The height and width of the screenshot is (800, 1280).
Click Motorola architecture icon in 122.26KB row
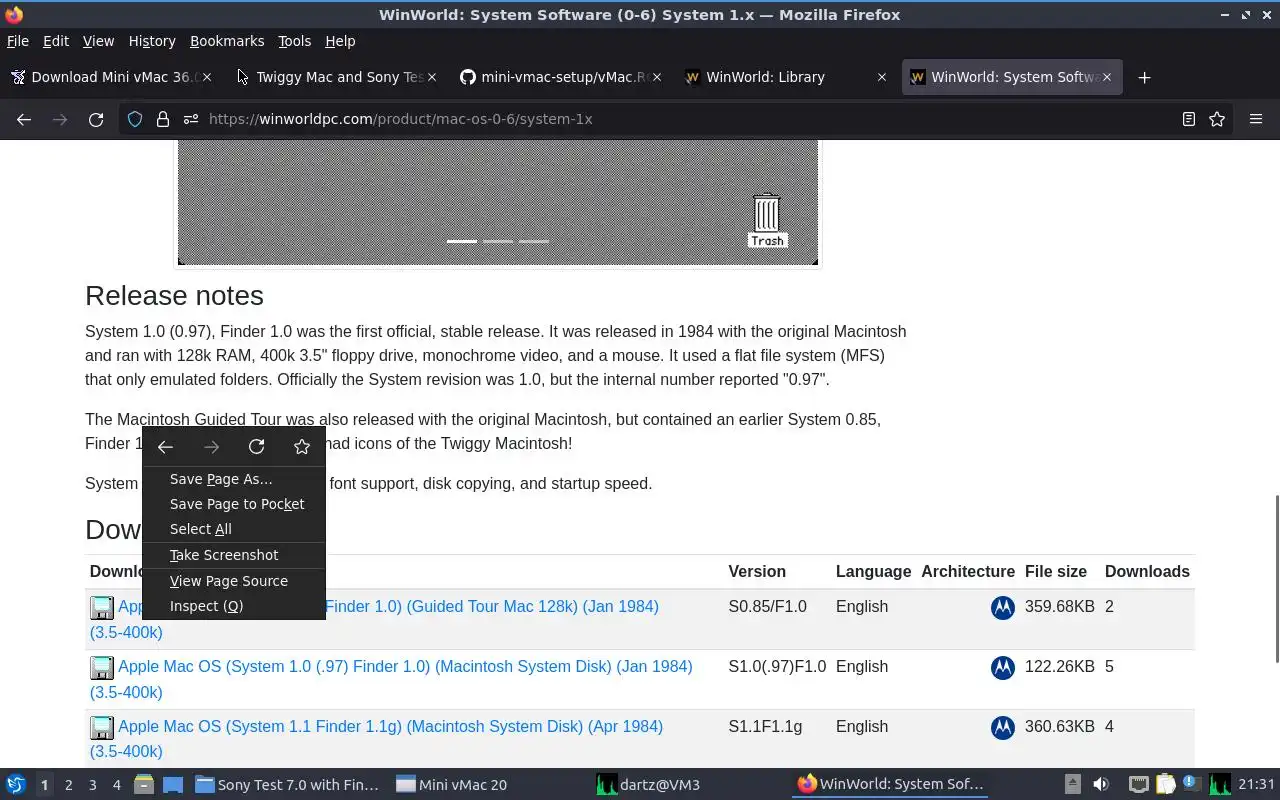pos(1002,667)
